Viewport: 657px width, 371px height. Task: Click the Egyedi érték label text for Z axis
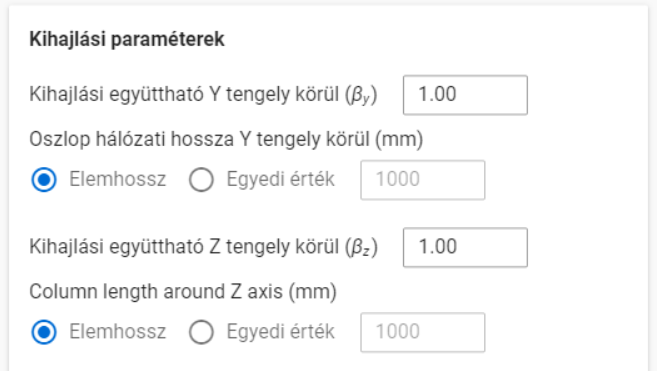pos(280,332)
